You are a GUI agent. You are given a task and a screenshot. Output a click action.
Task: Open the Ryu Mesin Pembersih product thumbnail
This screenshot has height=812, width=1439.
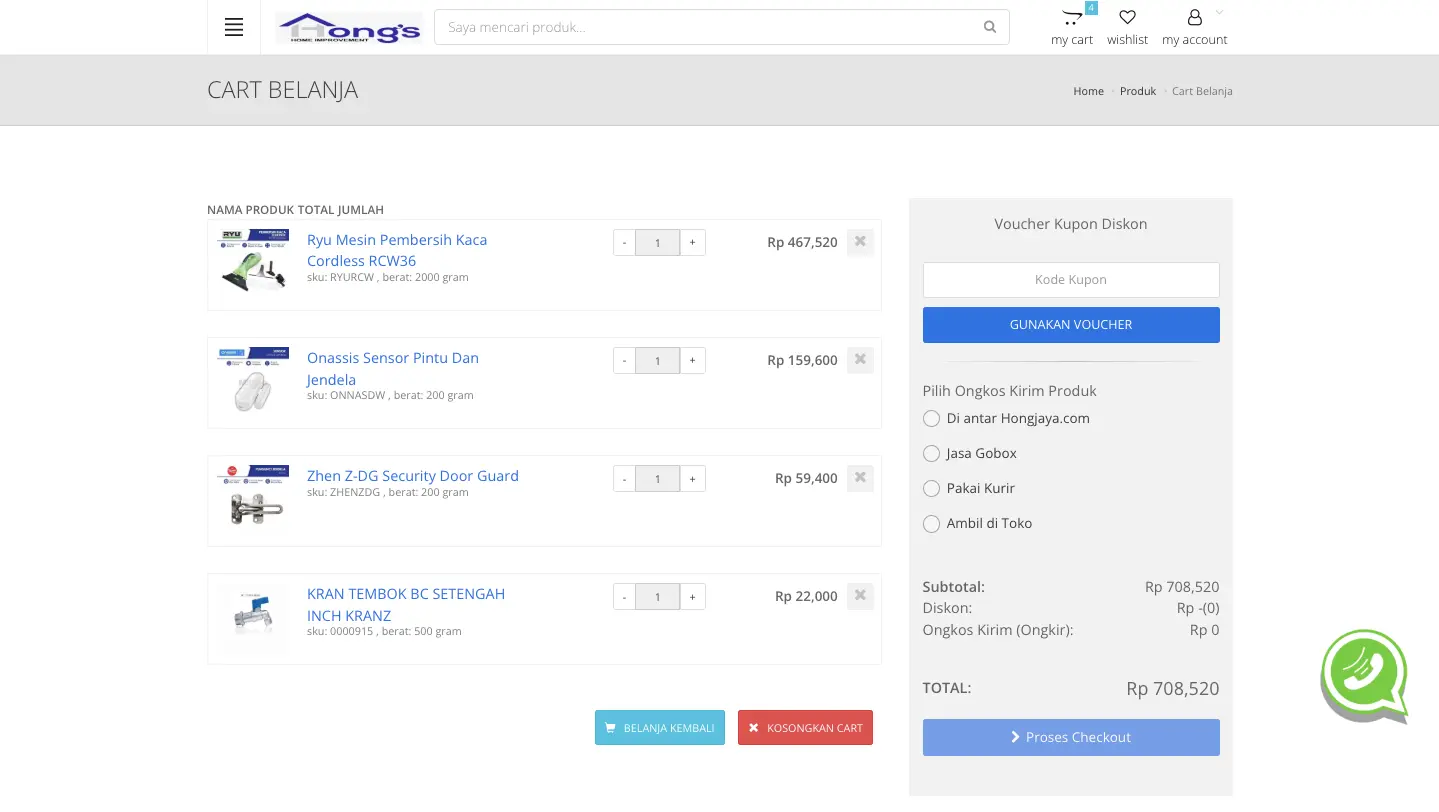(x=253, y=261)
